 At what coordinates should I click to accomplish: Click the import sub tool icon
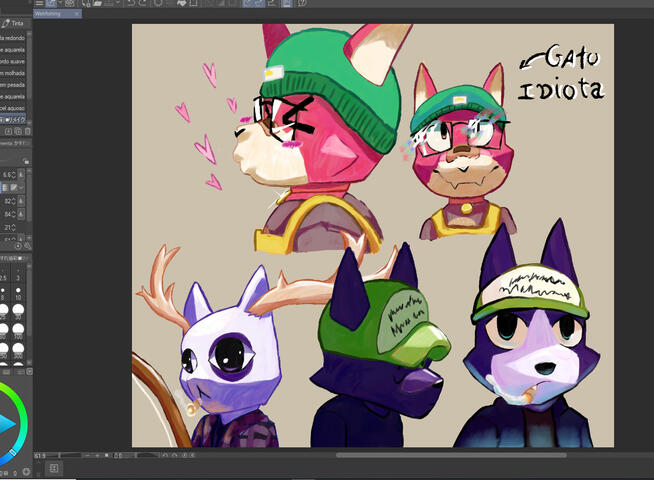[8, 131]
